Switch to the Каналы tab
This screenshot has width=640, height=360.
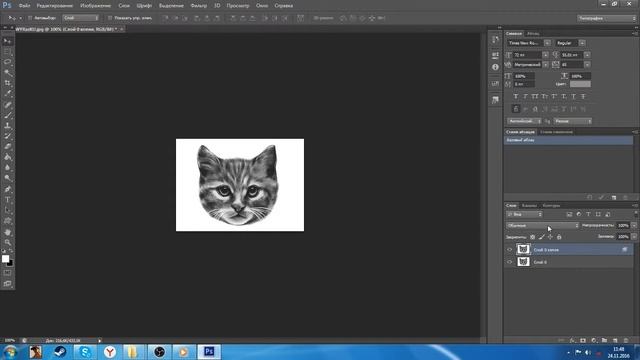pyautogui.click(x=529, y=206)
